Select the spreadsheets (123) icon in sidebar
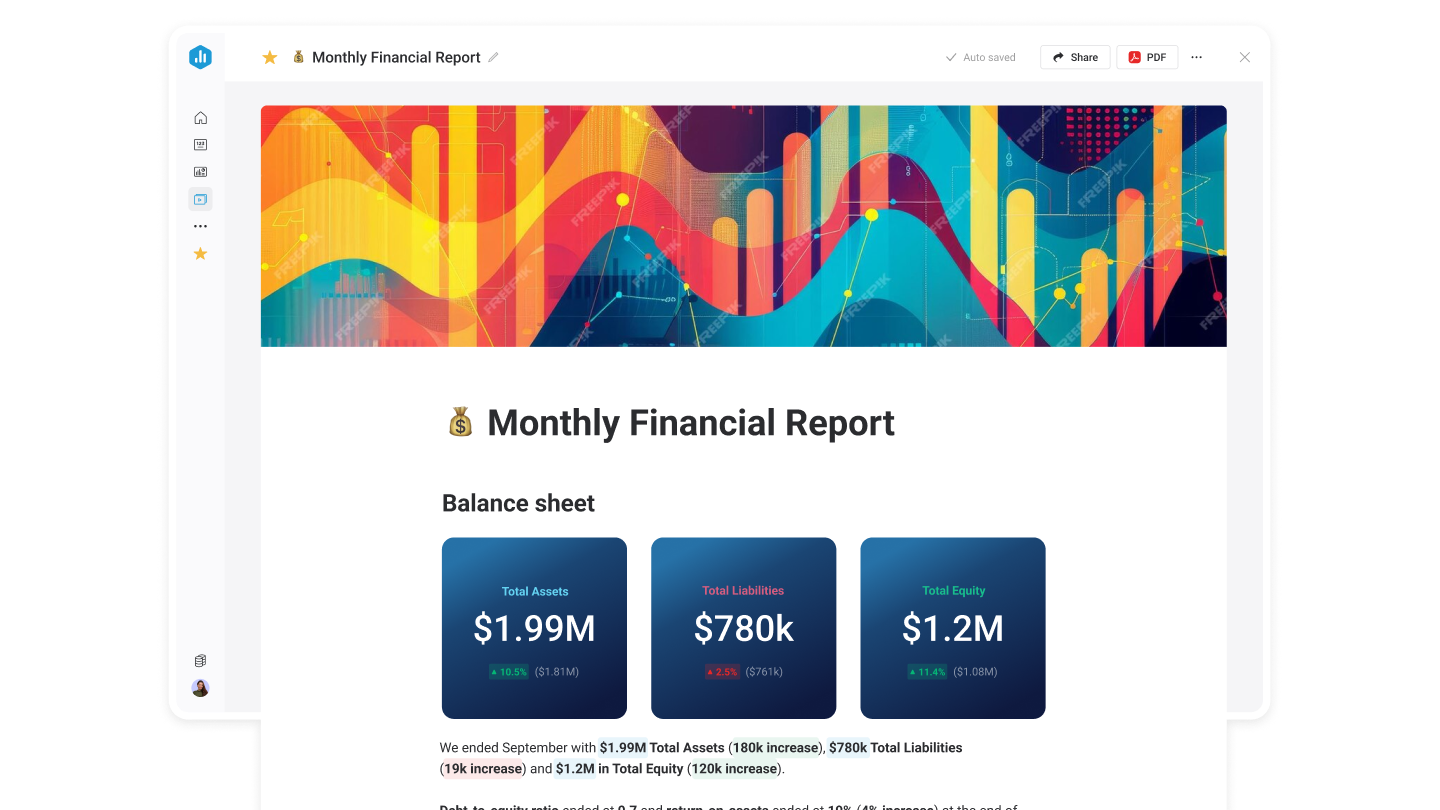Image resolution: width=1440 pixels, height=810 pixels. [200, 144]
